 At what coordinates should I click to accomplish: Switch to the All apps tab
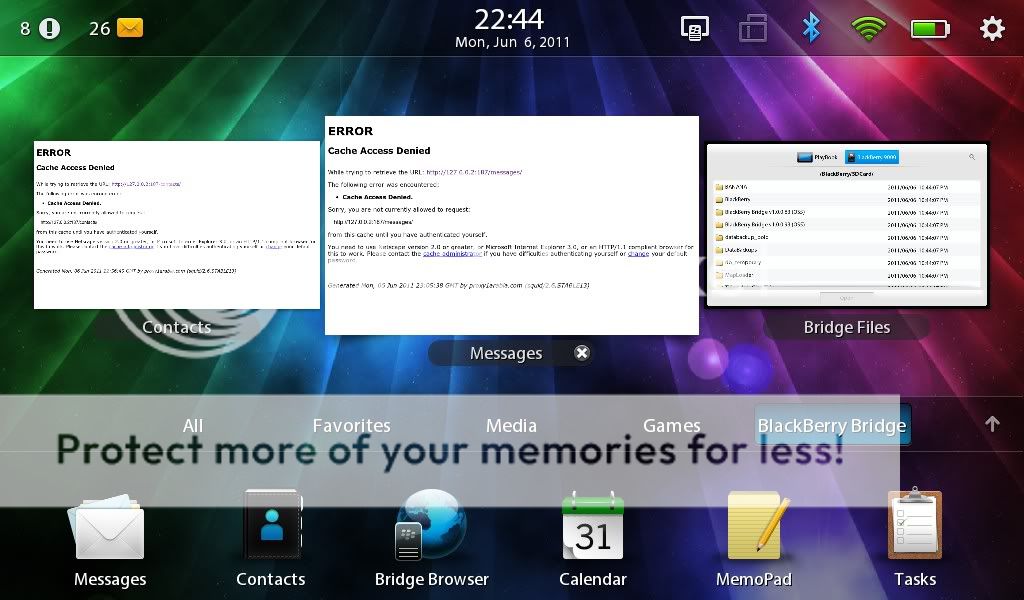pyautogui.click(x=193, y=426)
